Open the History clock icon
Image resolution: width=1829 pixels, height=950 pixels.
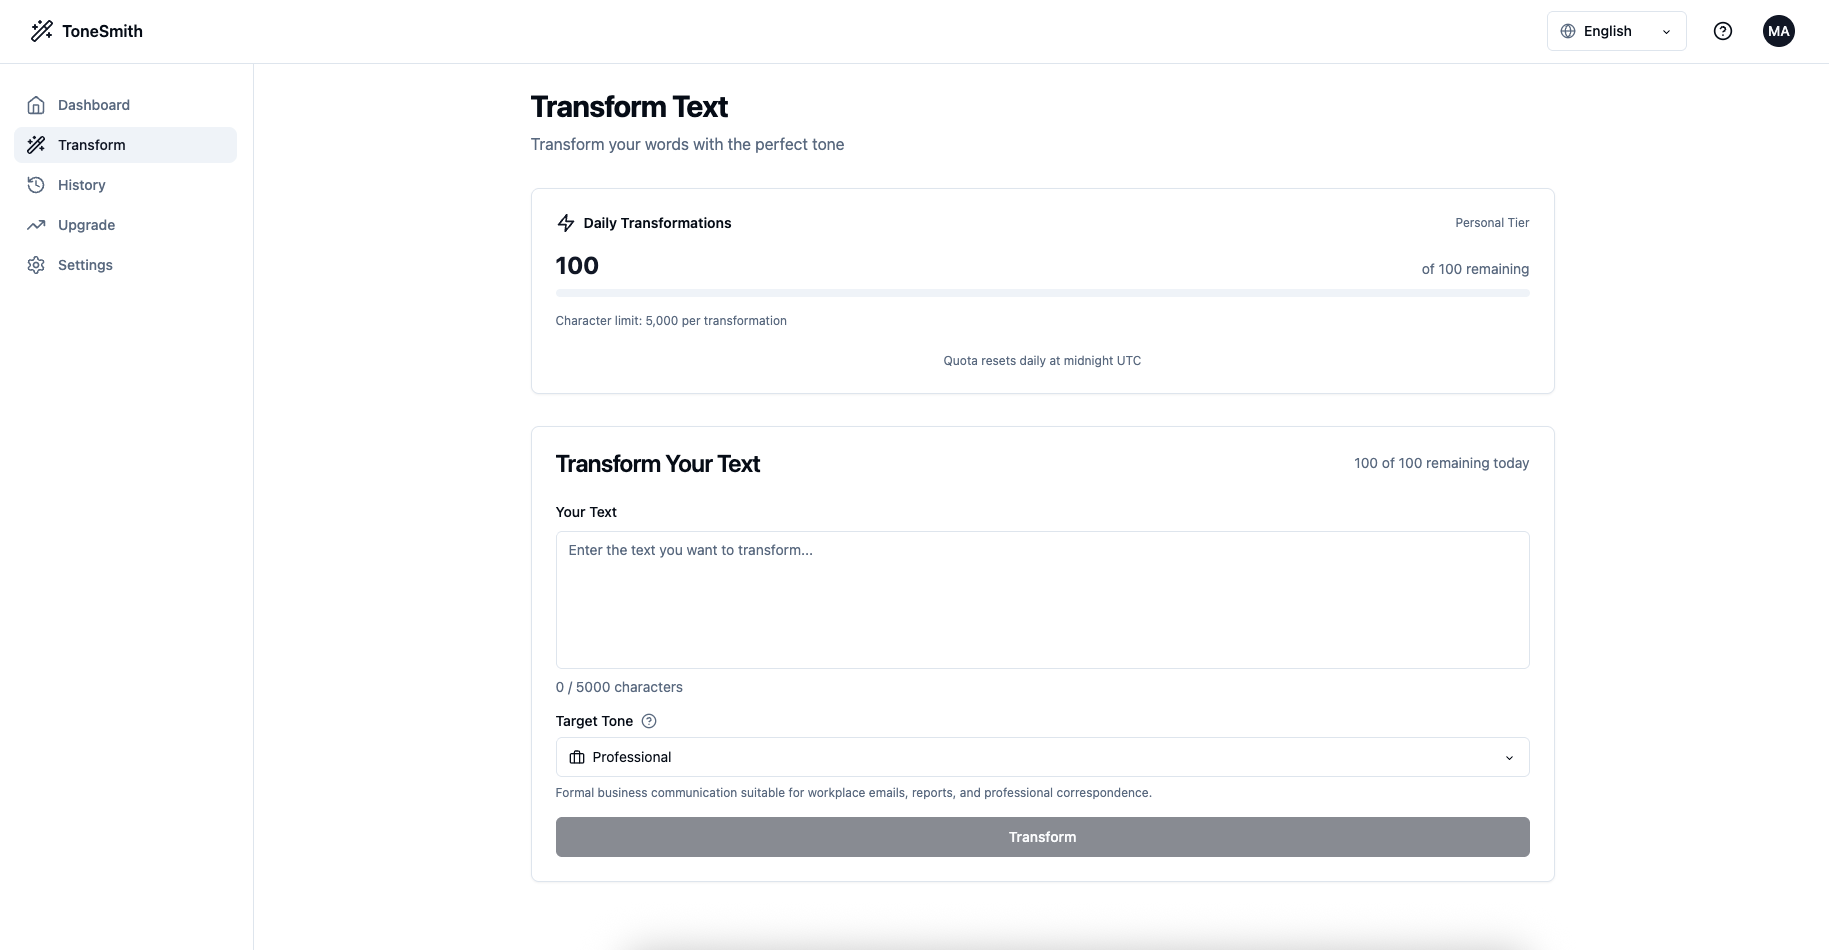tap(36, 185)
